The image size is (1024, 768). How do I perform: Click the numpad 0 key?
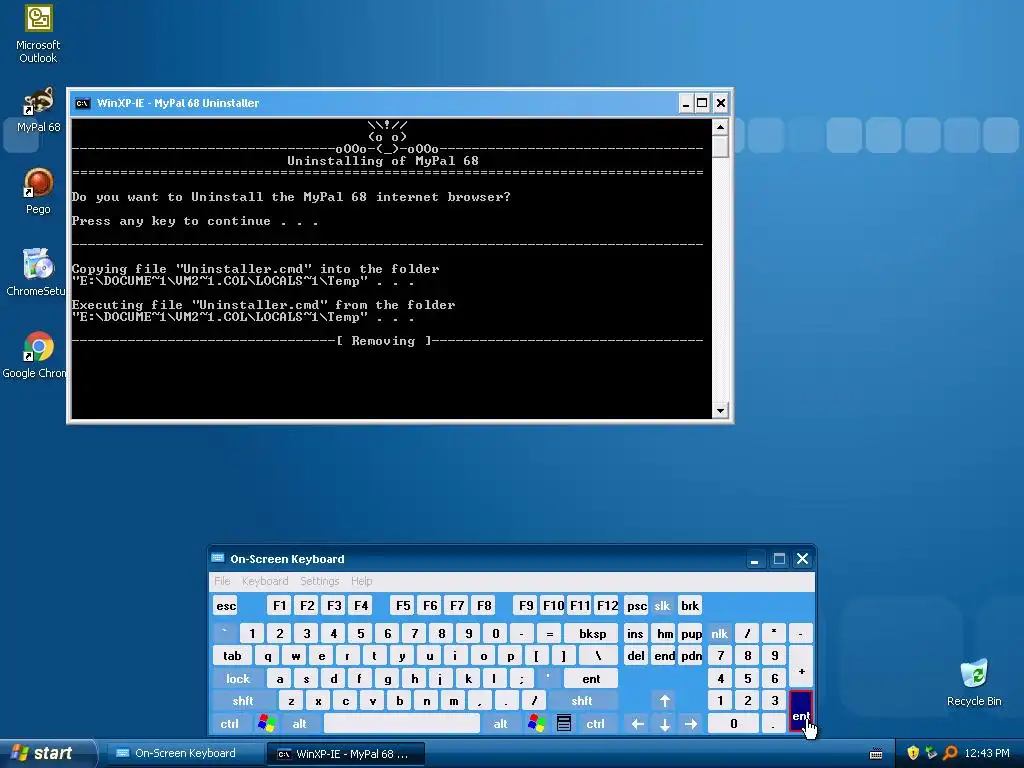[x=733, y=724]
